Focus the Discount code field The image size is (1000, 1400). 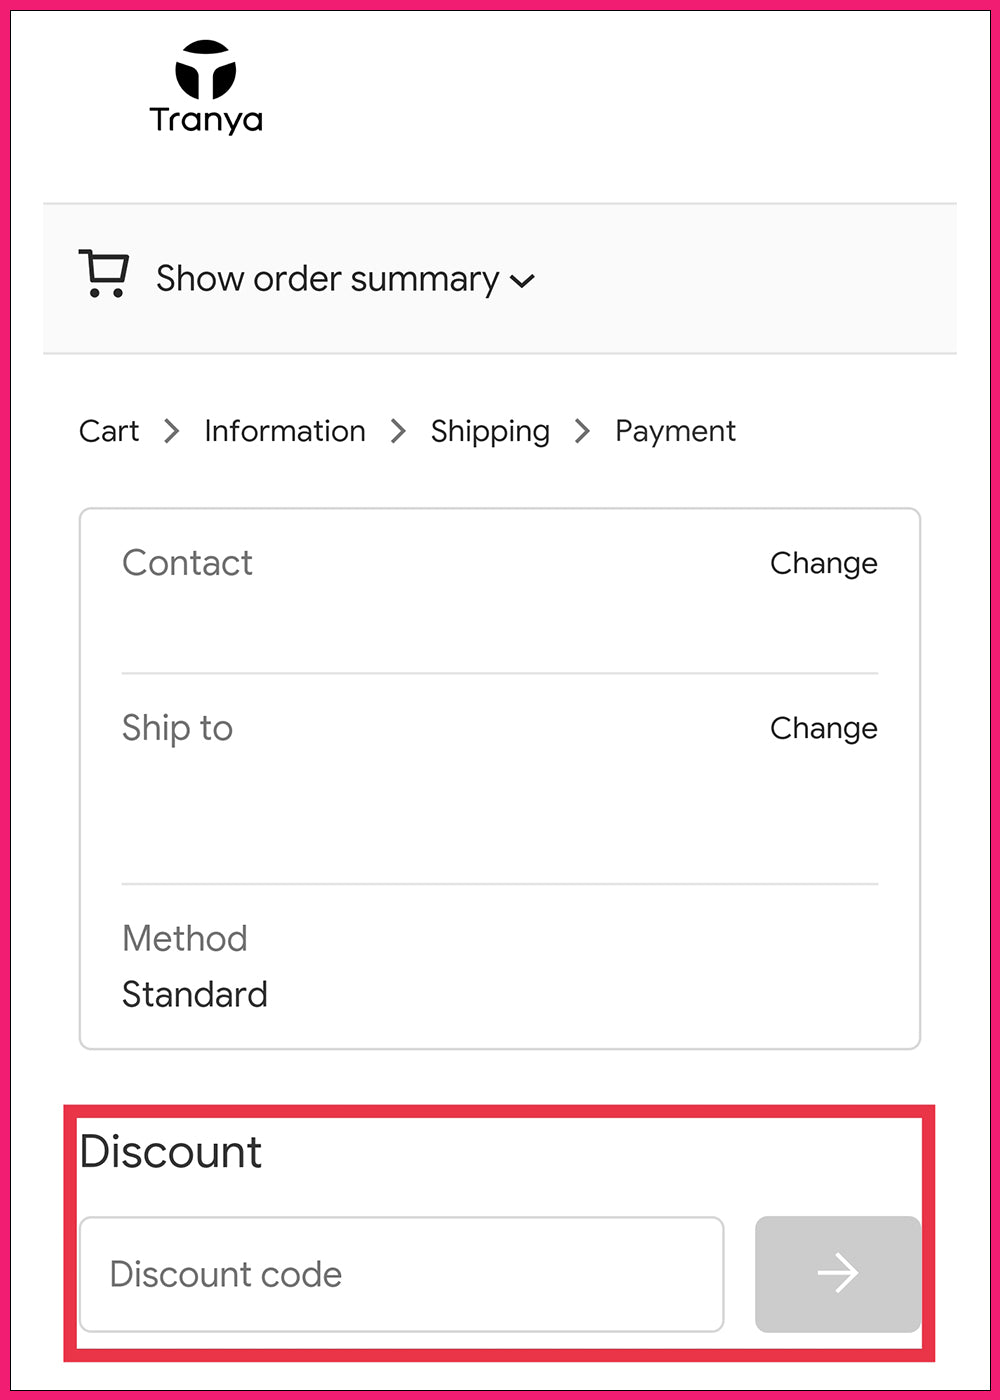[x=401, y=1274]
